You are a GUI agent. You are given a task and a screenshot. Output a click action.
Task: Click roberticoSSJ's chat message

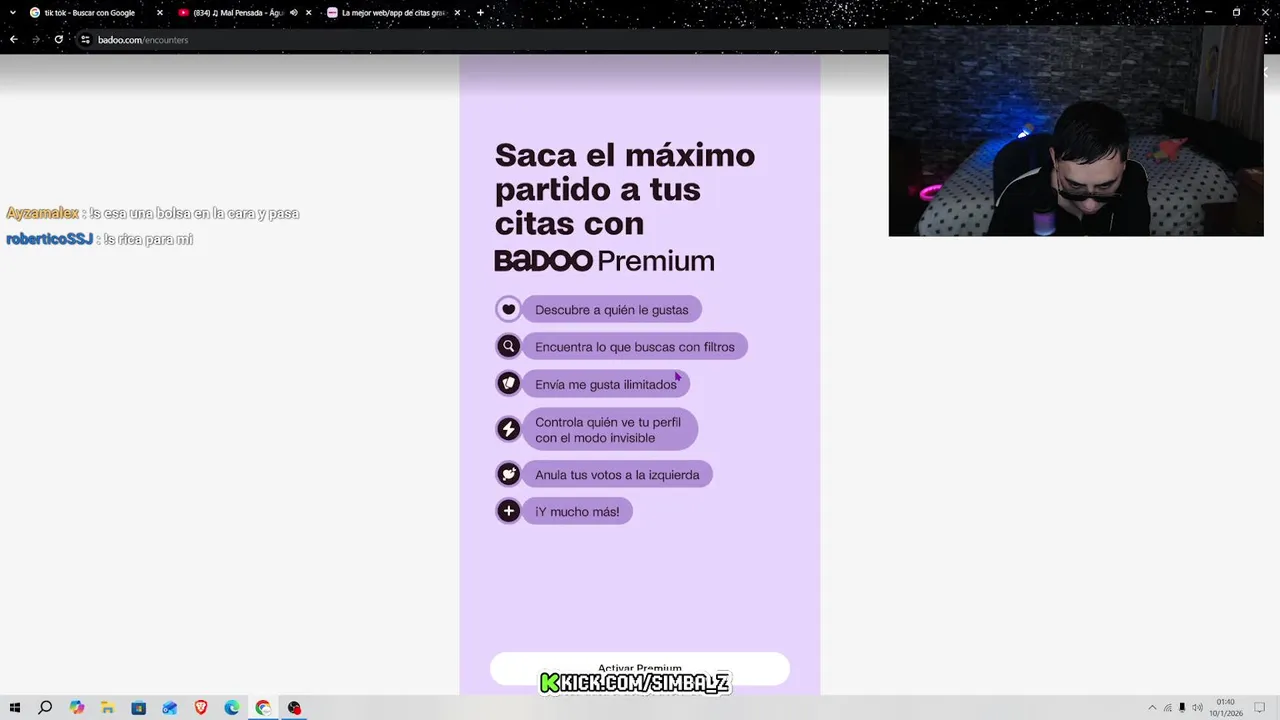tap(100, 239)
